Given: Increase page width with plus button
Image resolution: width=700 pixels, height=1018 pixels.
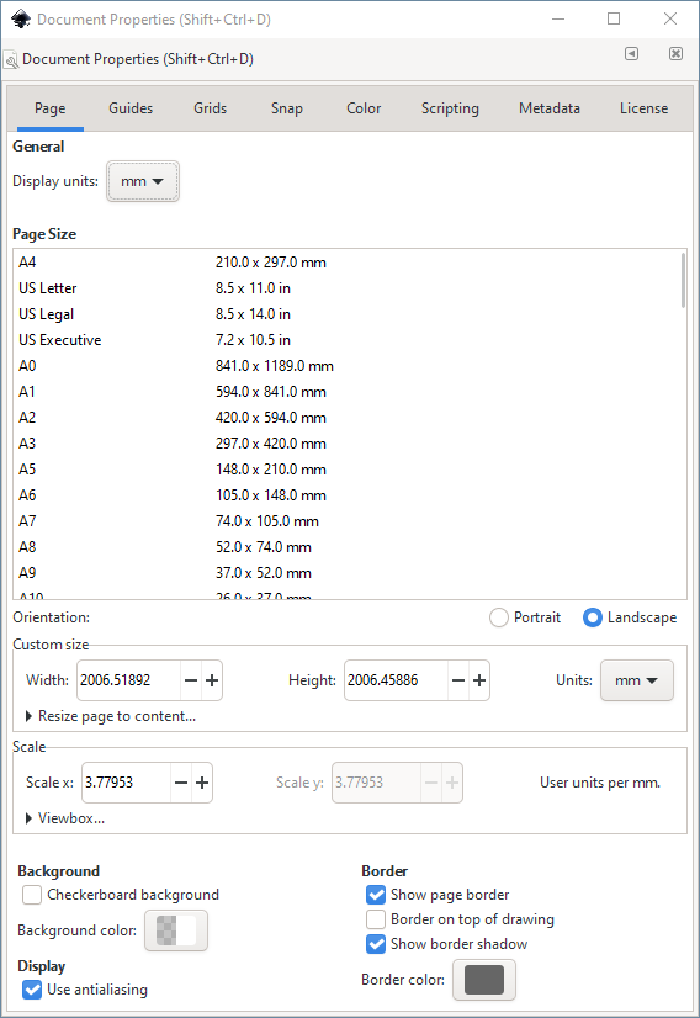Looking at the screenshot, I should pos(212,680).
